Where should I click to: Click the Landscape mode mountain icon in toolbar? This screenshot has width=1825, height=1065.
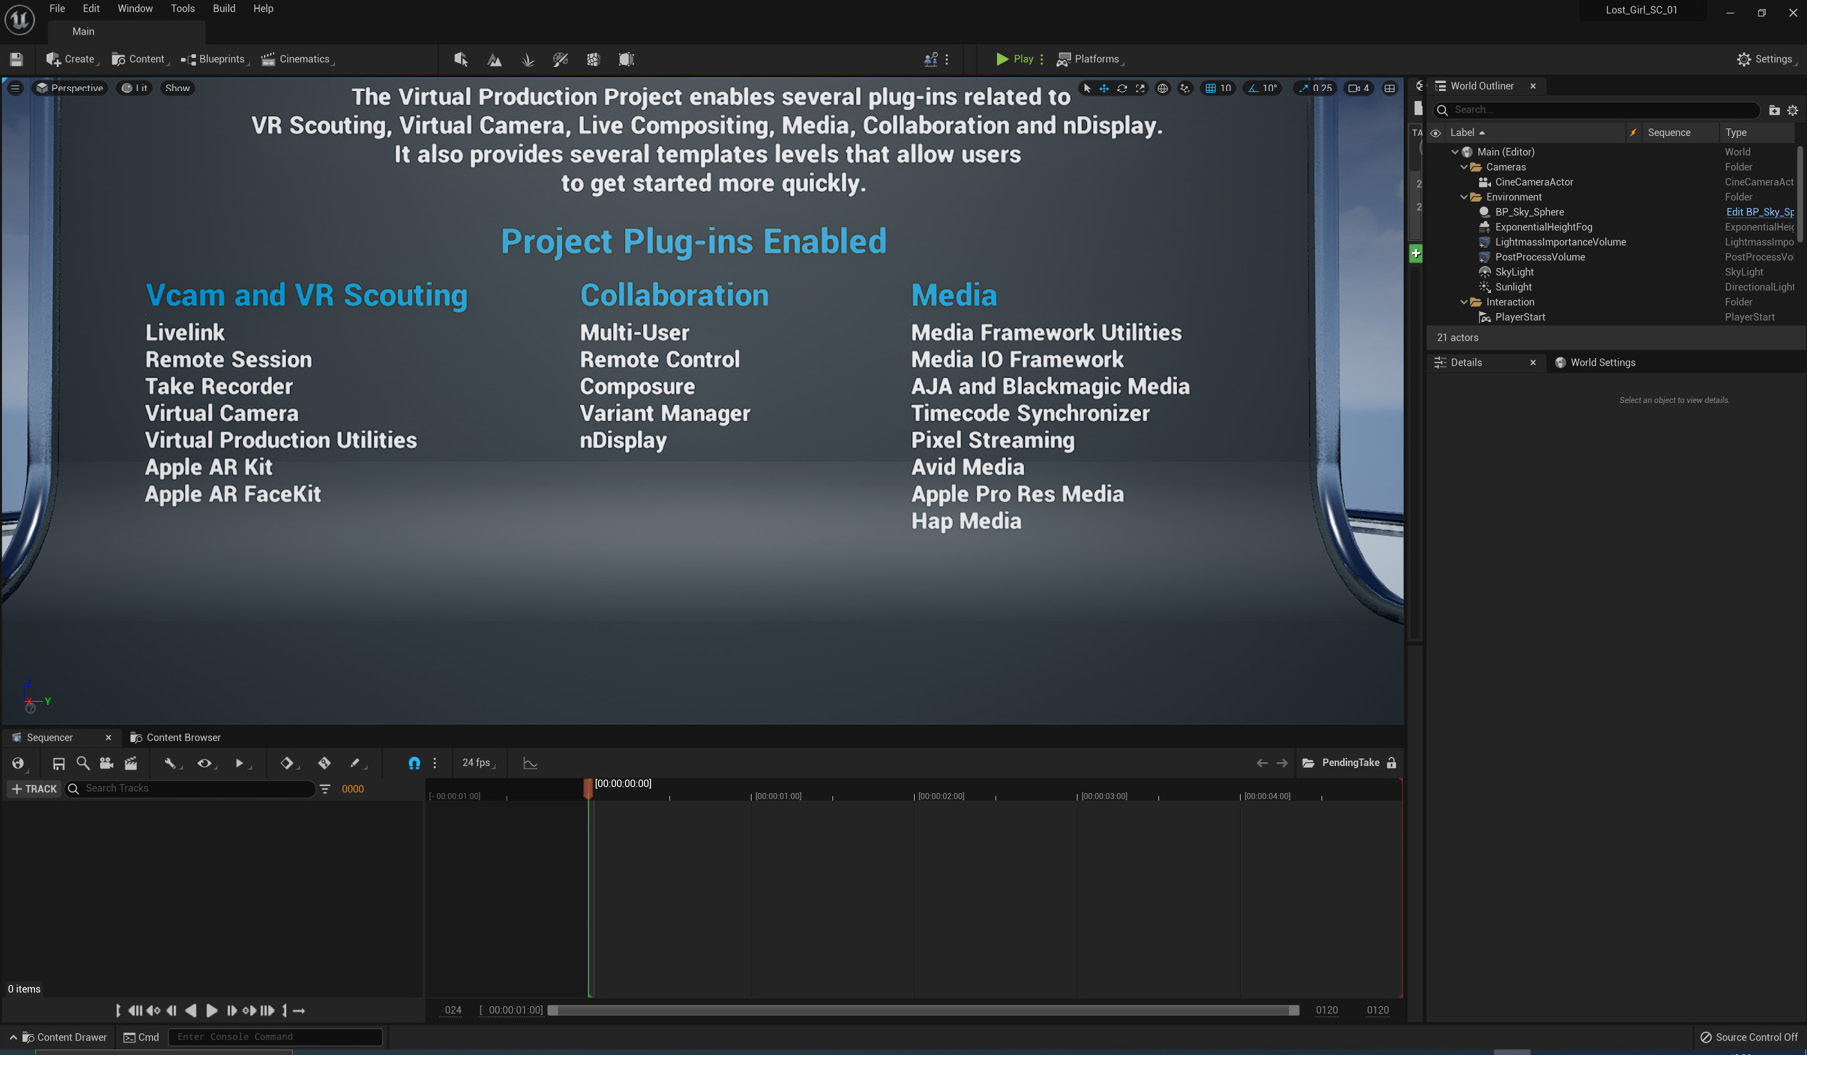tap(494, 60)
